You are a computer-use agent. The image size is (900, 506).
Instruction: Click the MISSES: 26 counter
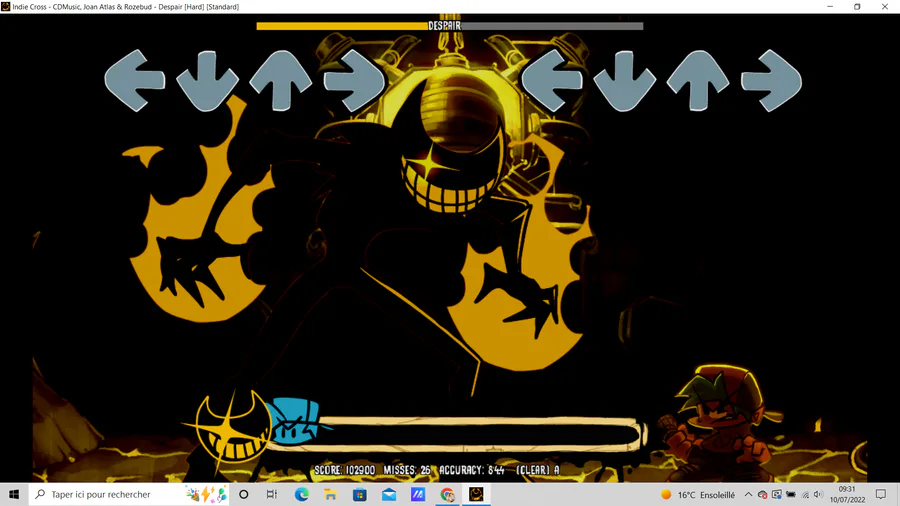coord(407,470)
